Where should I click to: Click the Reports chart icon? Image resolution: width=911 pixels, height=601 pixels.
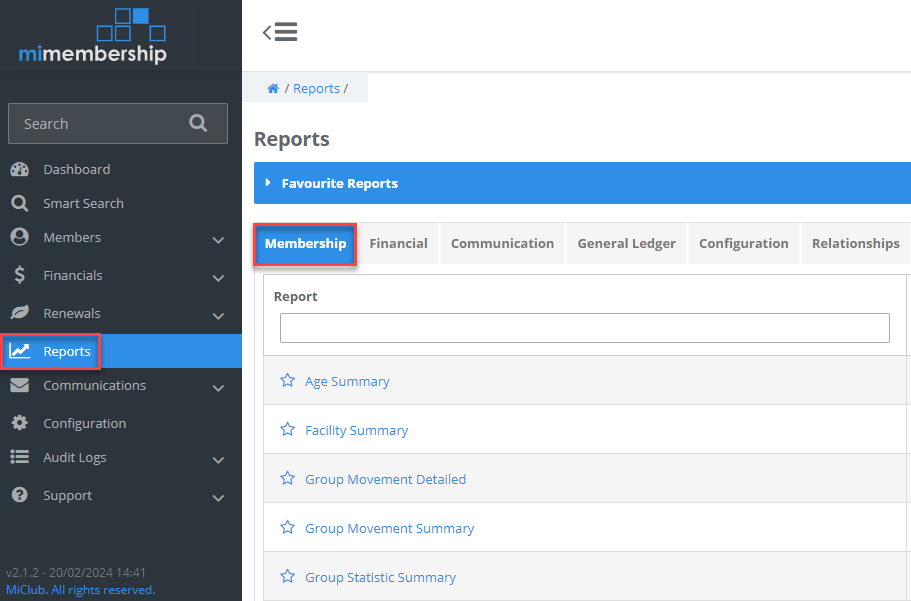(19, 351)
